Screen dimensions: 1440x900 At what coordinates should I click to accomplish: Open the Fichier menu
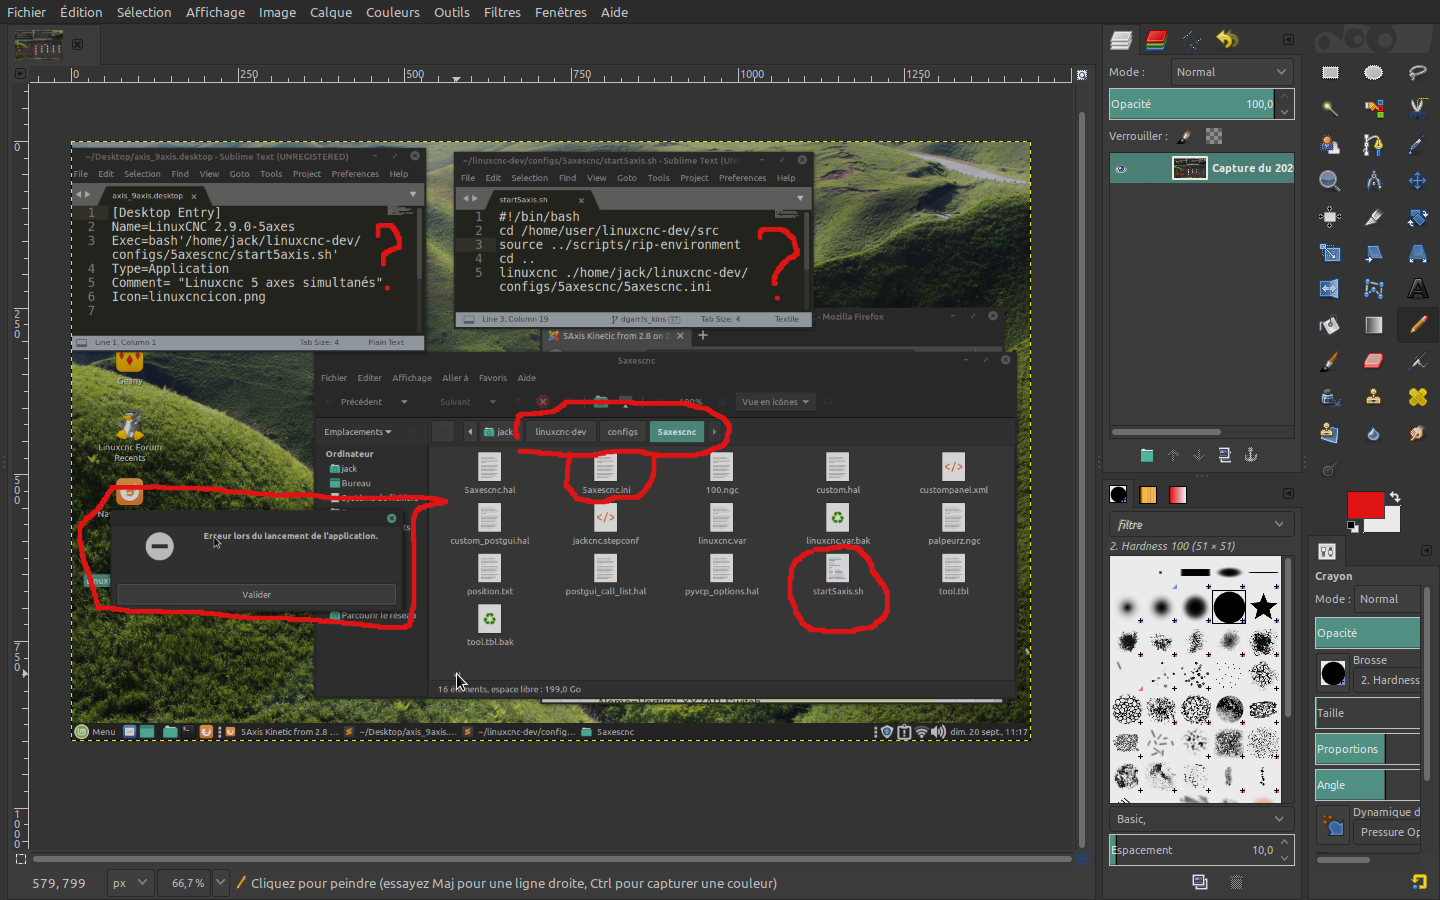pyautogui.click(x=26, y=12)
